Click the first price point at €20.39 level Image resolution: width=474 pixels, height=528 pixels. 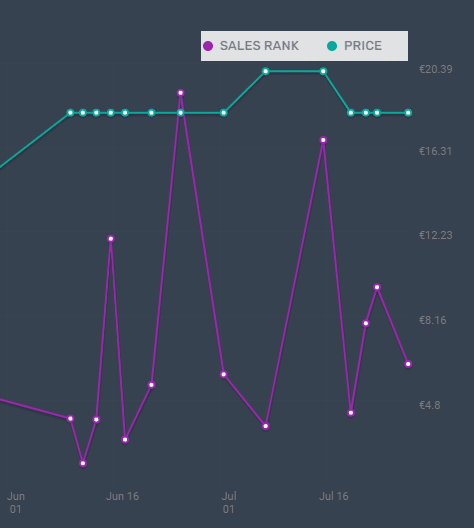(266, 71)
